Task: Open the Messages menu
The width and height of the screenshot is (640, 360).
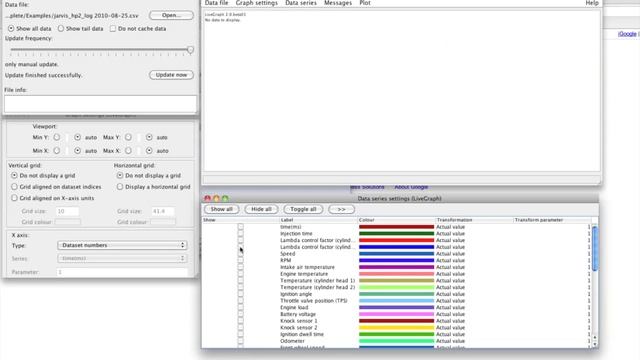Action: coord(338,3)
